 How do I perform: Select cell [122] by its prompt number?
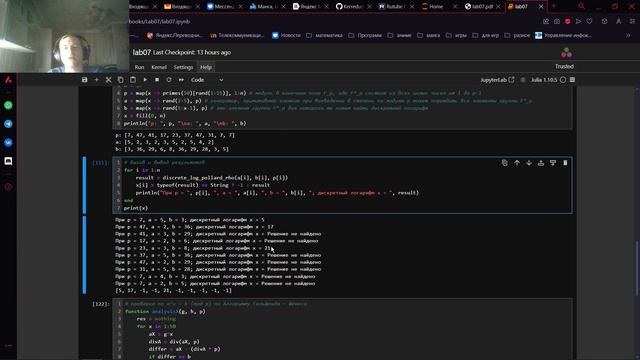coord(100,304)
